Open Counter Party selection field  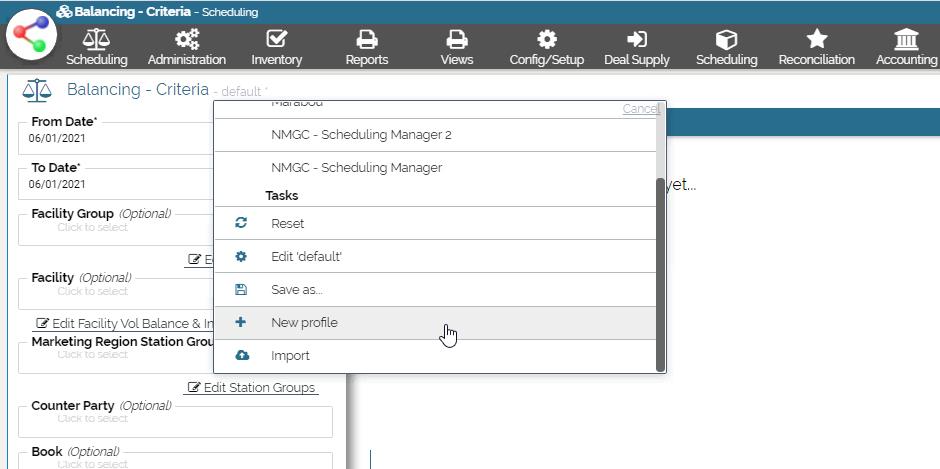[175, 422]
